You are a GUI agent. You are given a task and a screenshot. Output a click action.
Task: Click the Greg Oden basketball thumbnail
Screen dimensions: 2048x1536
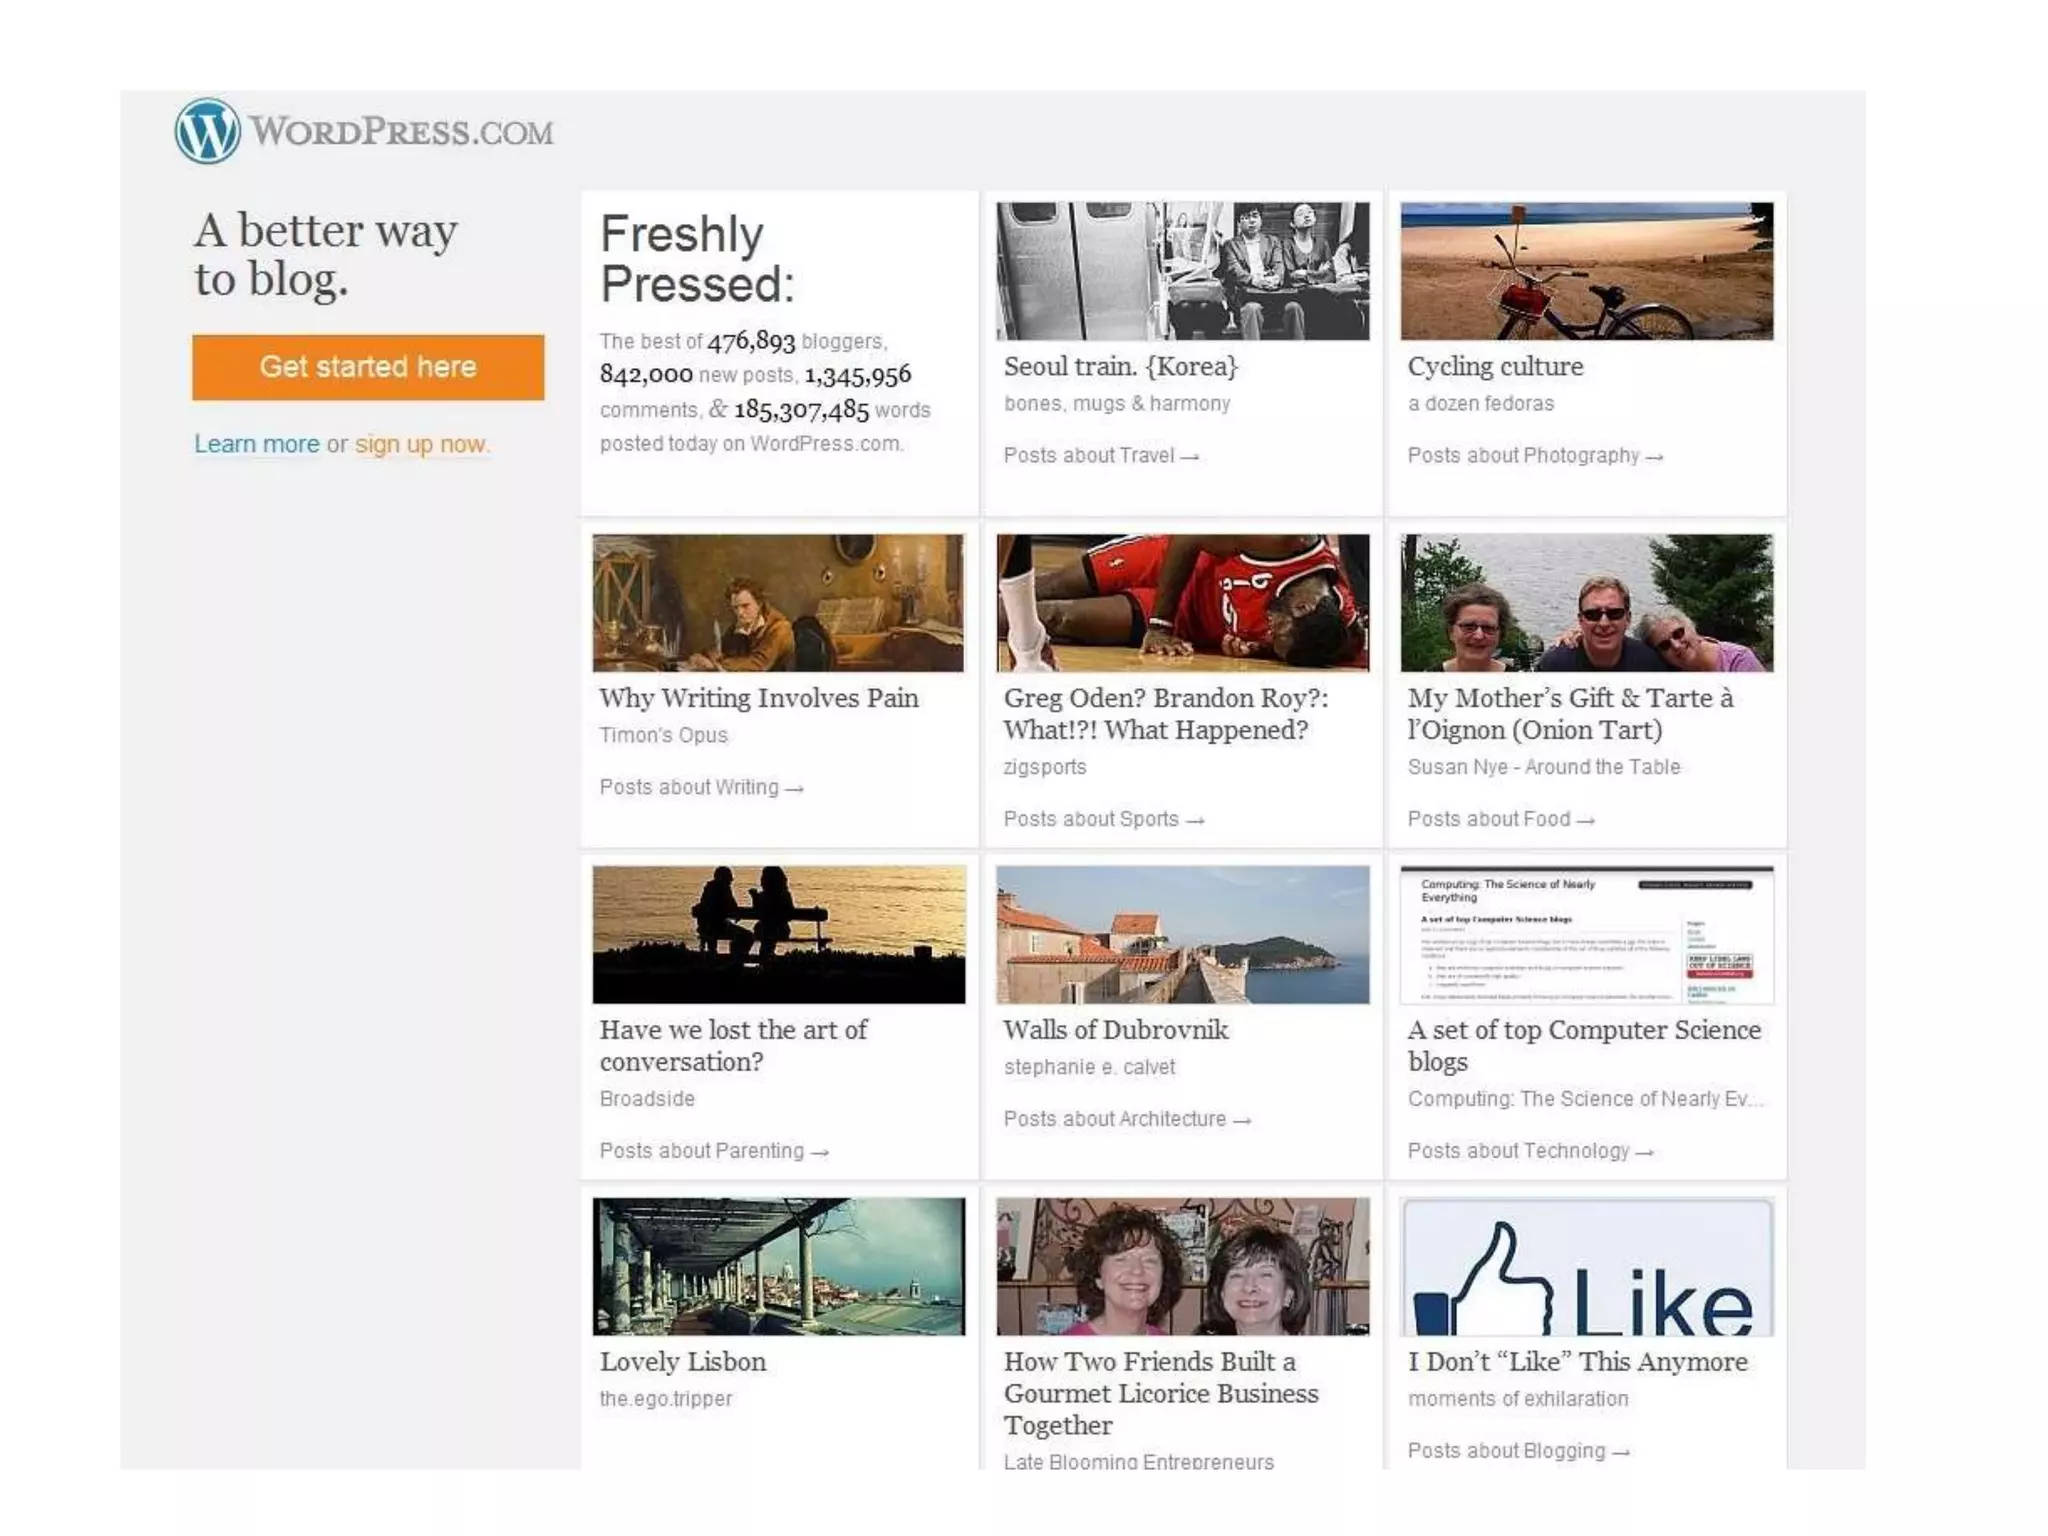coord(1182,602)
